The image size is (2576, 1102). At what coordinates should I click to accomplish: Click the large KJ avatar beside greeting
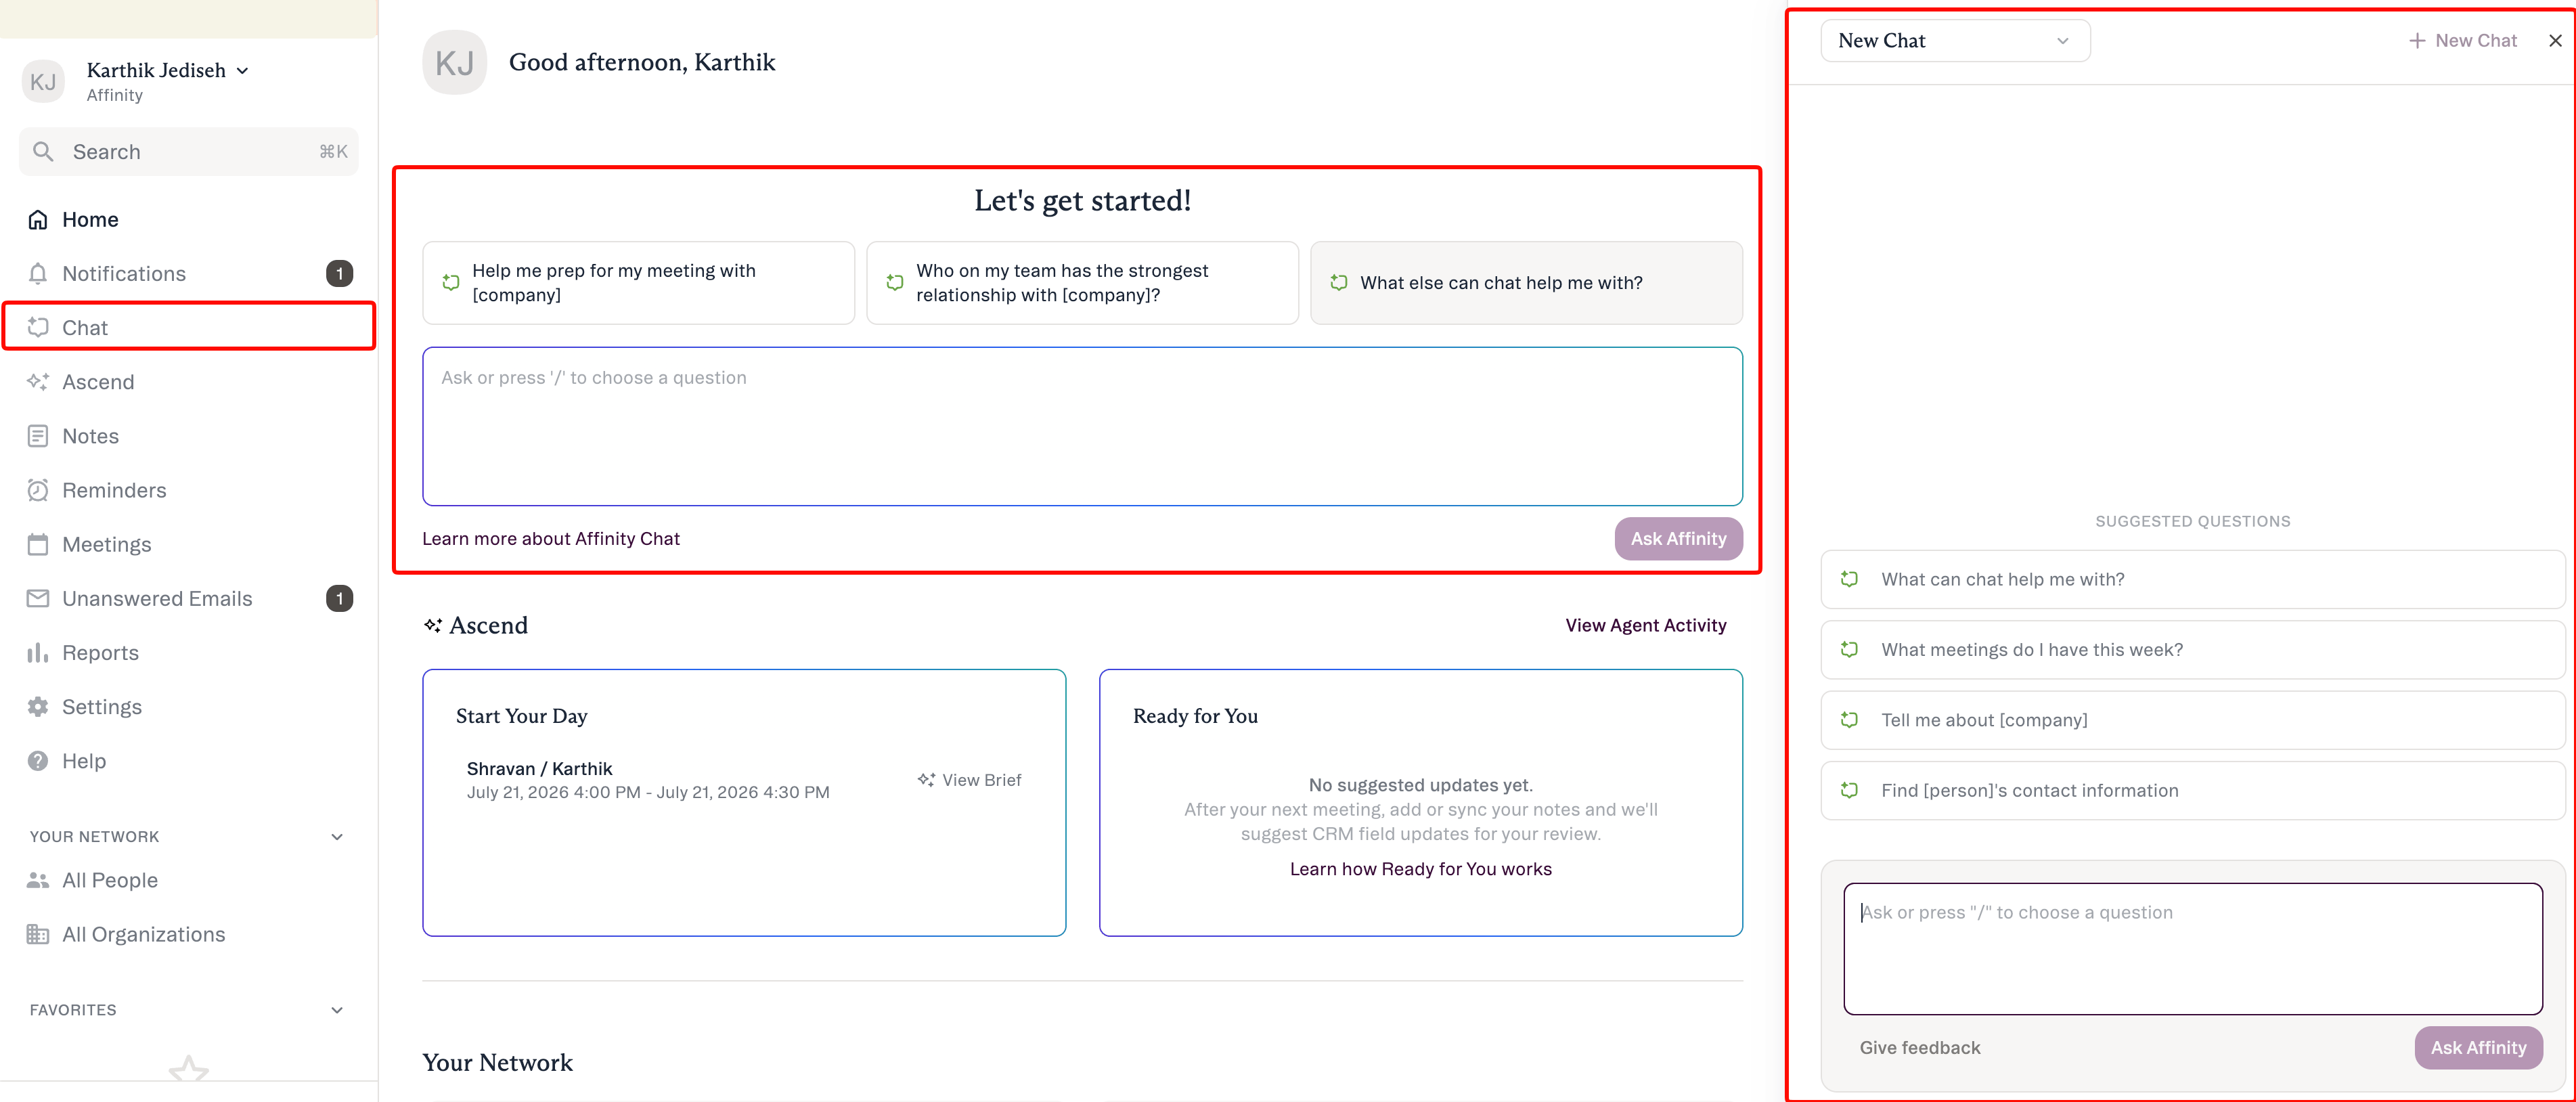pos(455,62)
